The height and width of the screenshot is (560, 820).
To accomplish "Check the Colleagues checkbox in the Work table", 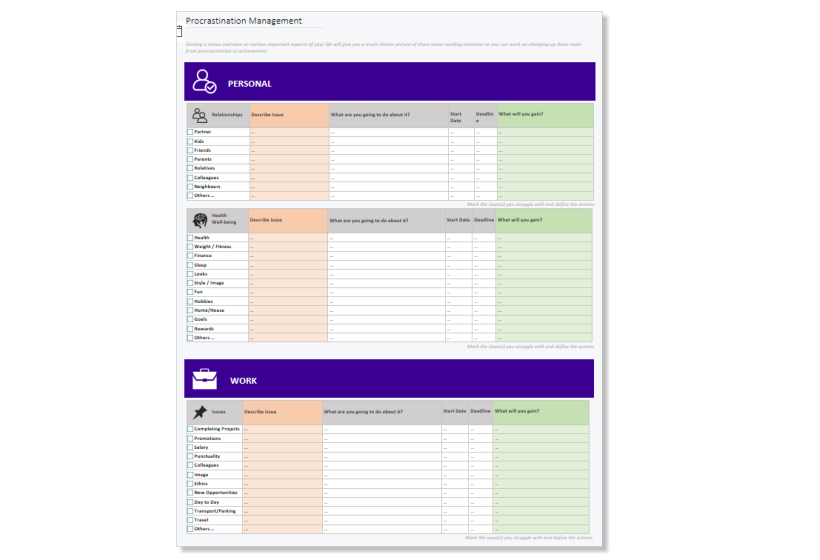I will pyautogui.click(x=190, y=465).
